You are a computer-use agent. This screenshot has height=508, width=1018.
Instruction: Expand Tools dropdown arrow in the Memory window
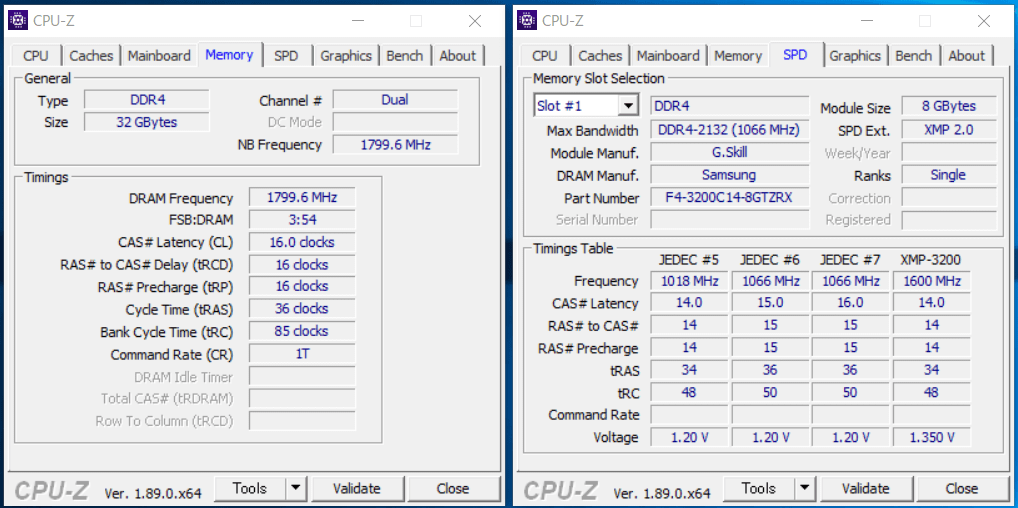295,488
